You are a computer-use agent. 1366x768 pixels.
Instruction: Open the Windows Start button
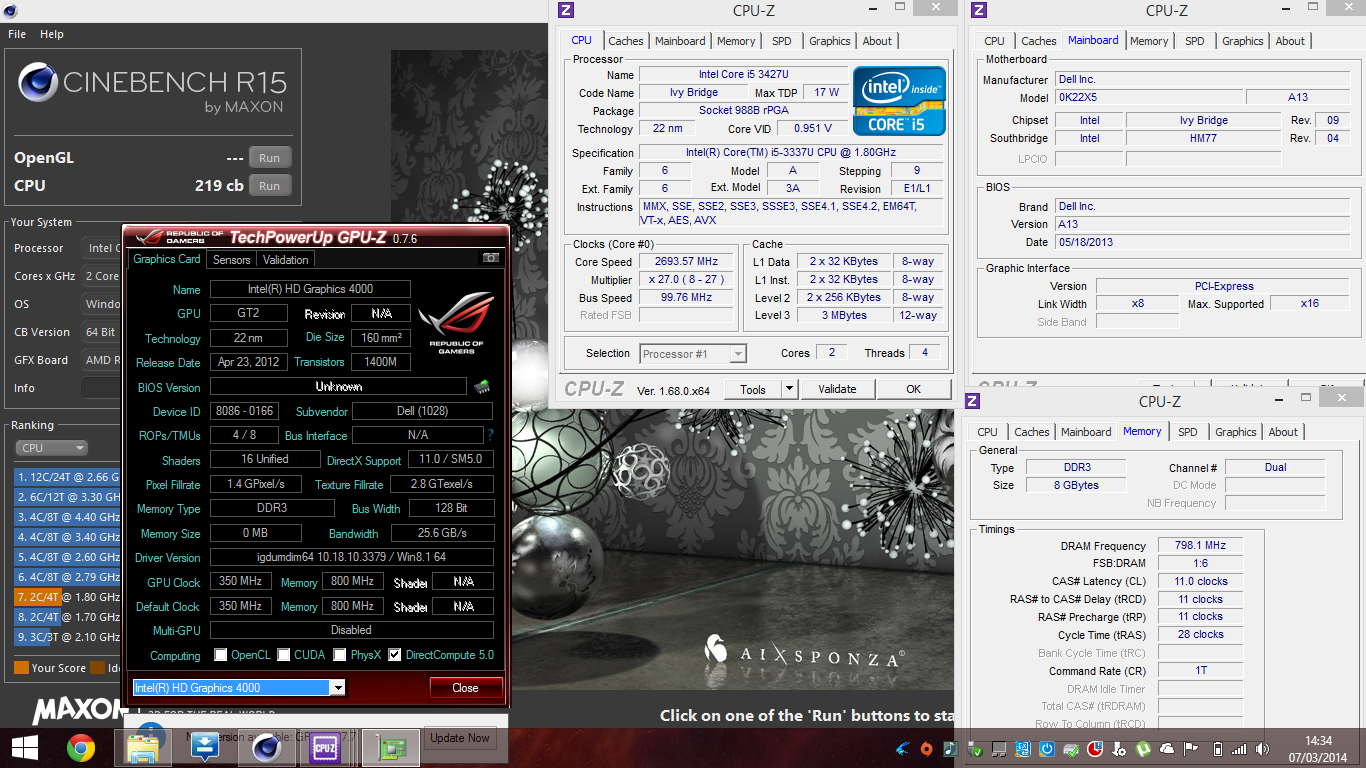click(x=24, y=747)
